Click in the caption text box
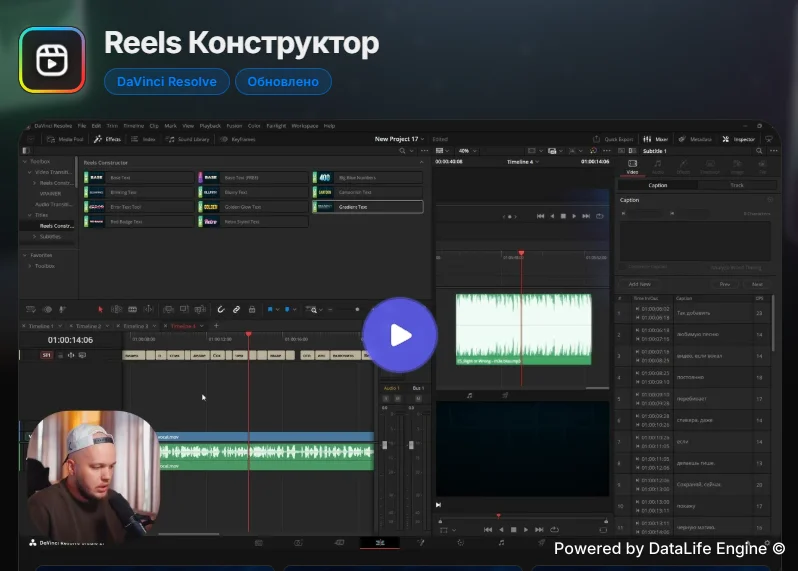Image resolution: width=798 pixels, height=571 pixels. pyautogui.click(x=695, y=241)
